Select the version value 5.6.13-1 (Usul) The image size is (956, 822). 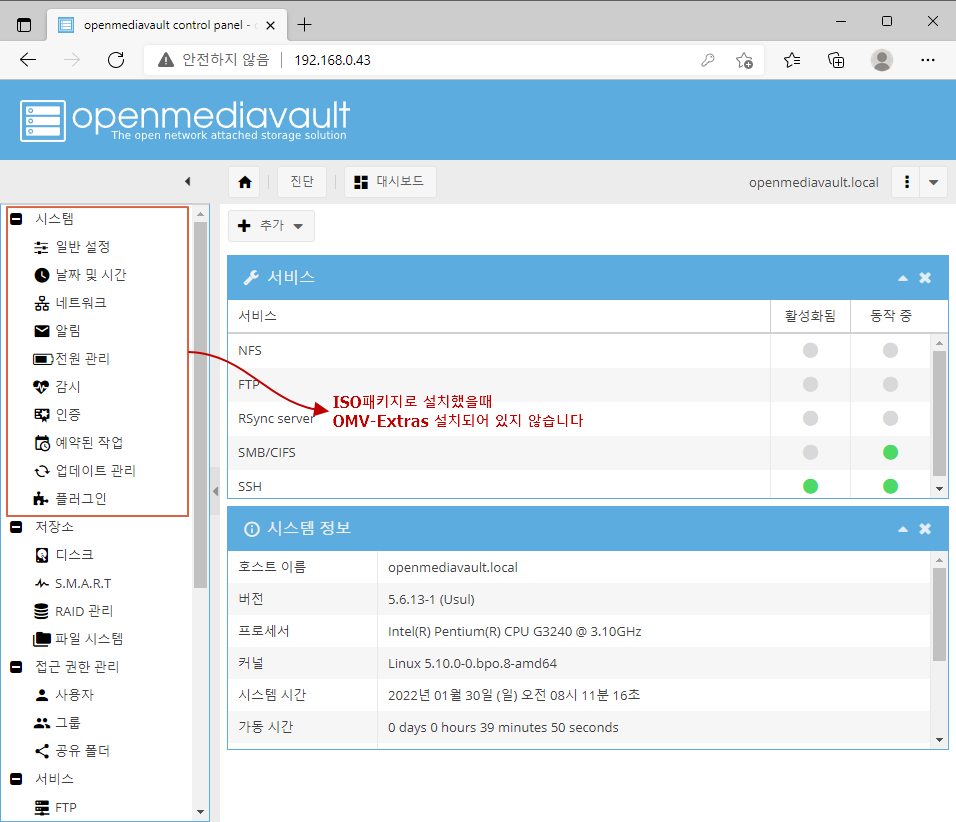[x=431, y=599]
